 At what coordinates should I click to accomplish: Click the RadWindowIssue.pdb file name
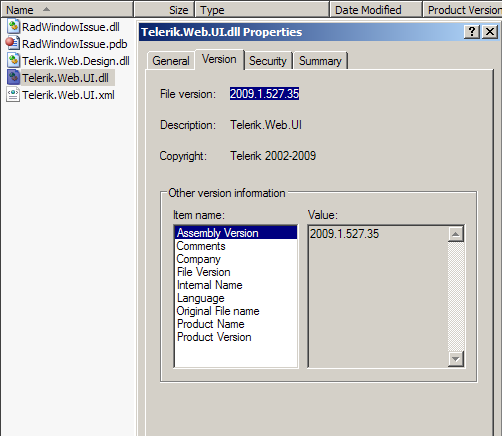click(75, 44)
